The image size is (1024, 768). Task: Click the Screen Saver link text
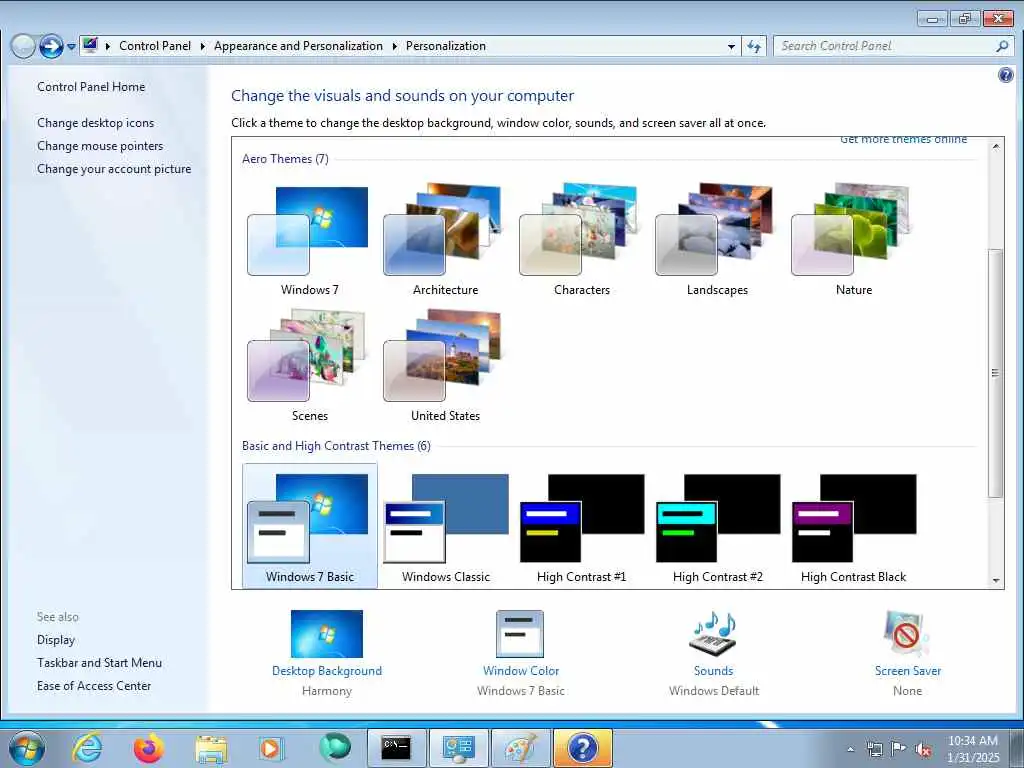coord(907,671)
